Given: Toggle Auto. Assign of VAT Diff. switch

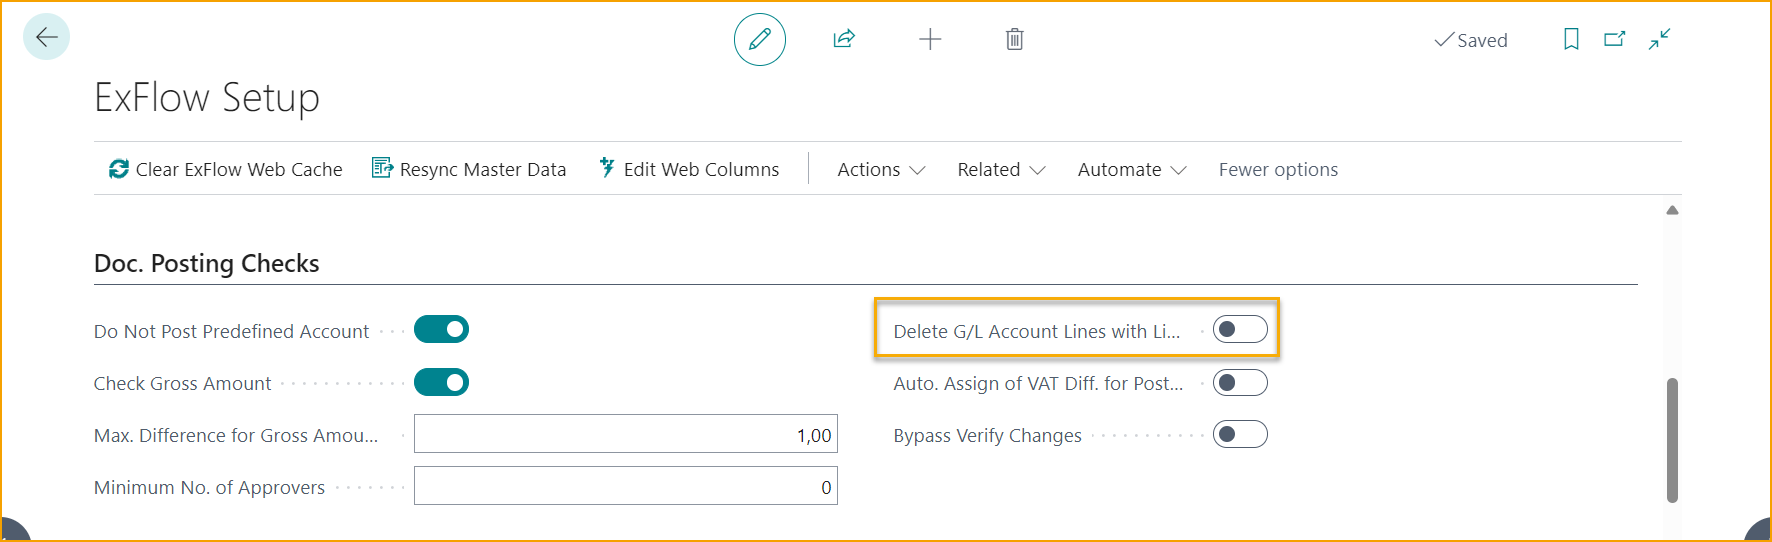Looking at the screenshot, I should pyautogui.click(x=1240, y=382).
